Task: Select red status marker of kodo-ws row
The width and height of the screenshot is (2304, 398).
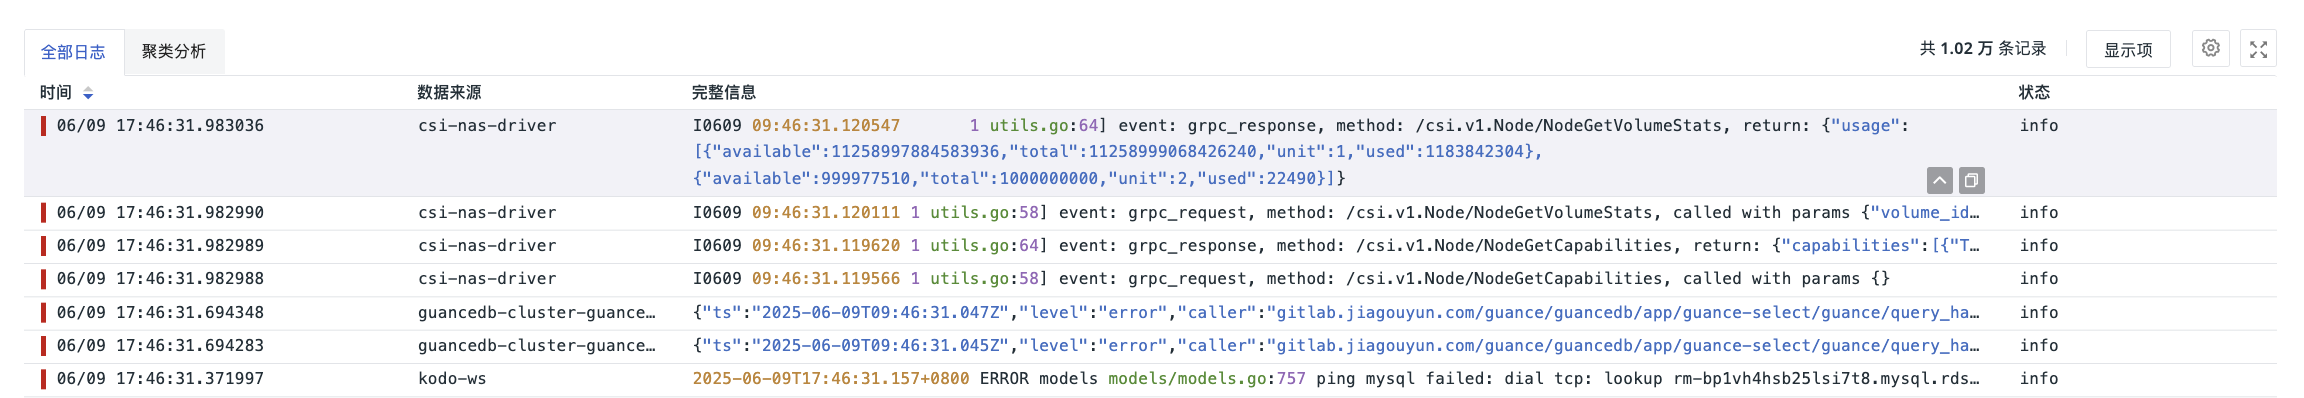Action: [x=43, y=379]
